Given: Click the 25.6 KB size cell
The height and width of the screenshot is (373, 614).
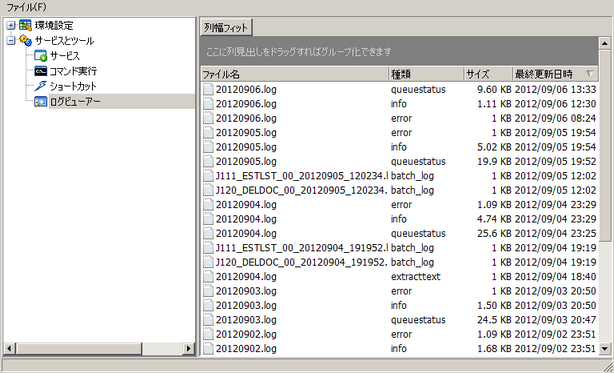Looking at the screenshot, I should (x=494, y=234).
